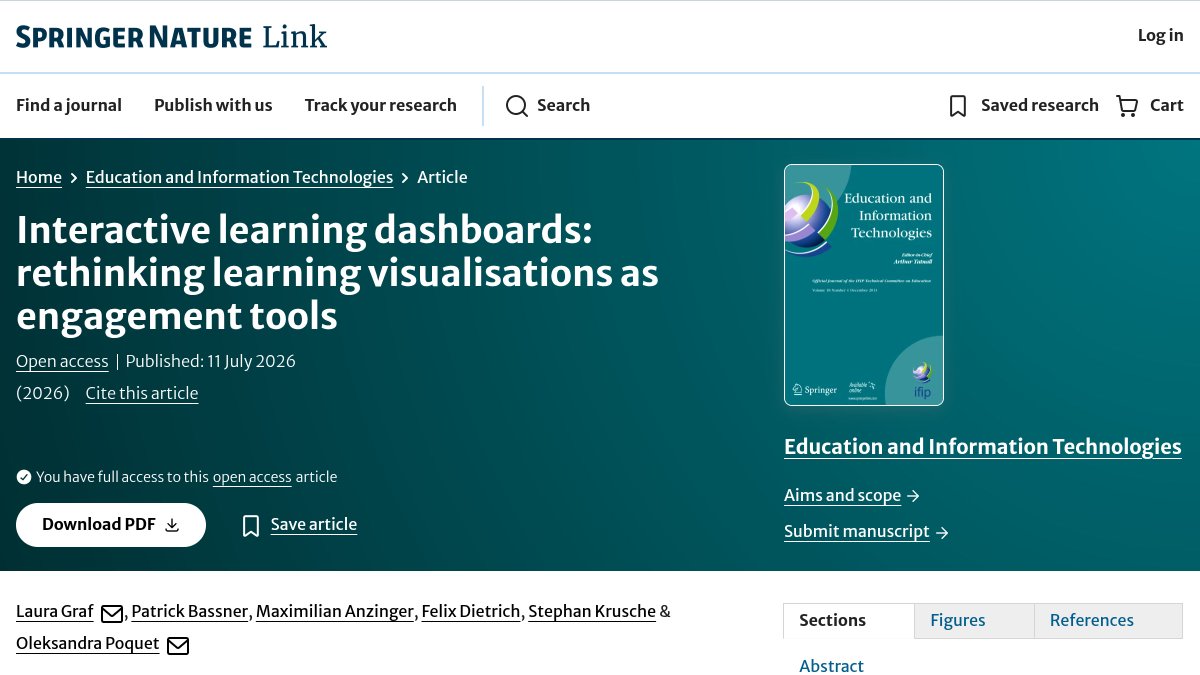Open Saved research text link

pyautogui.click(x=1040, y=105)
